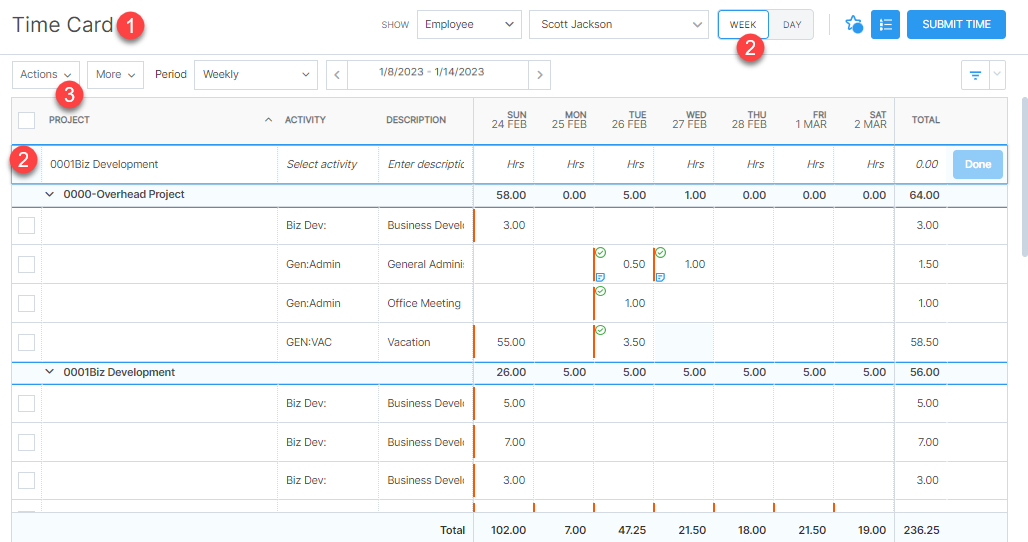Switch to the Day view tab
Screen dimensions: 1028x542
pos(792,24)
